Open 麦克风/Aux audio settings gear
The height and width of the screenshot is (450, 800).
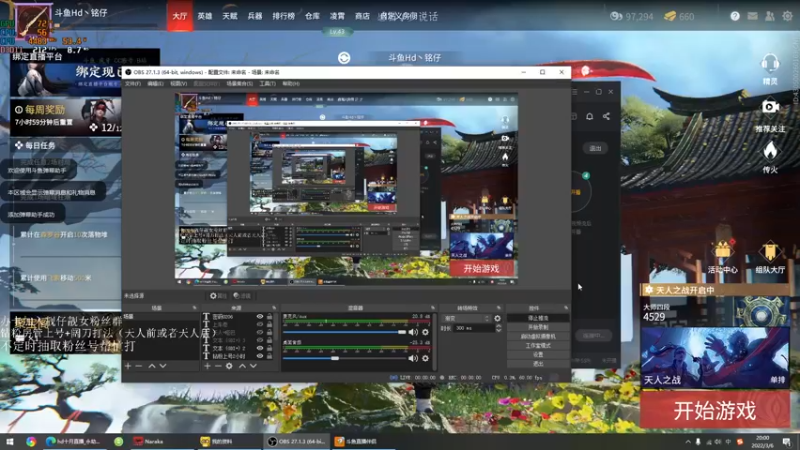coord(425,332)
